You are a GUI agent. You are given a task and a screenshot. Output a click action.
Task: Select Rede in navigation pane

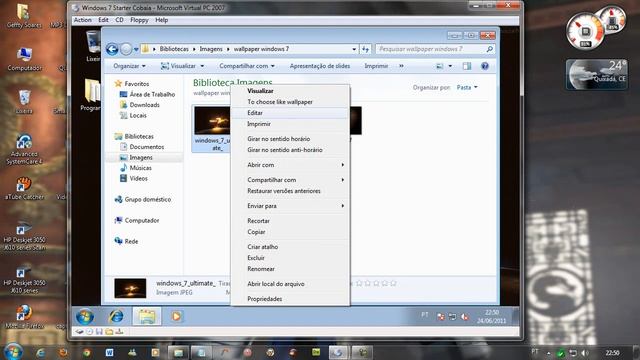coord(131,241)
